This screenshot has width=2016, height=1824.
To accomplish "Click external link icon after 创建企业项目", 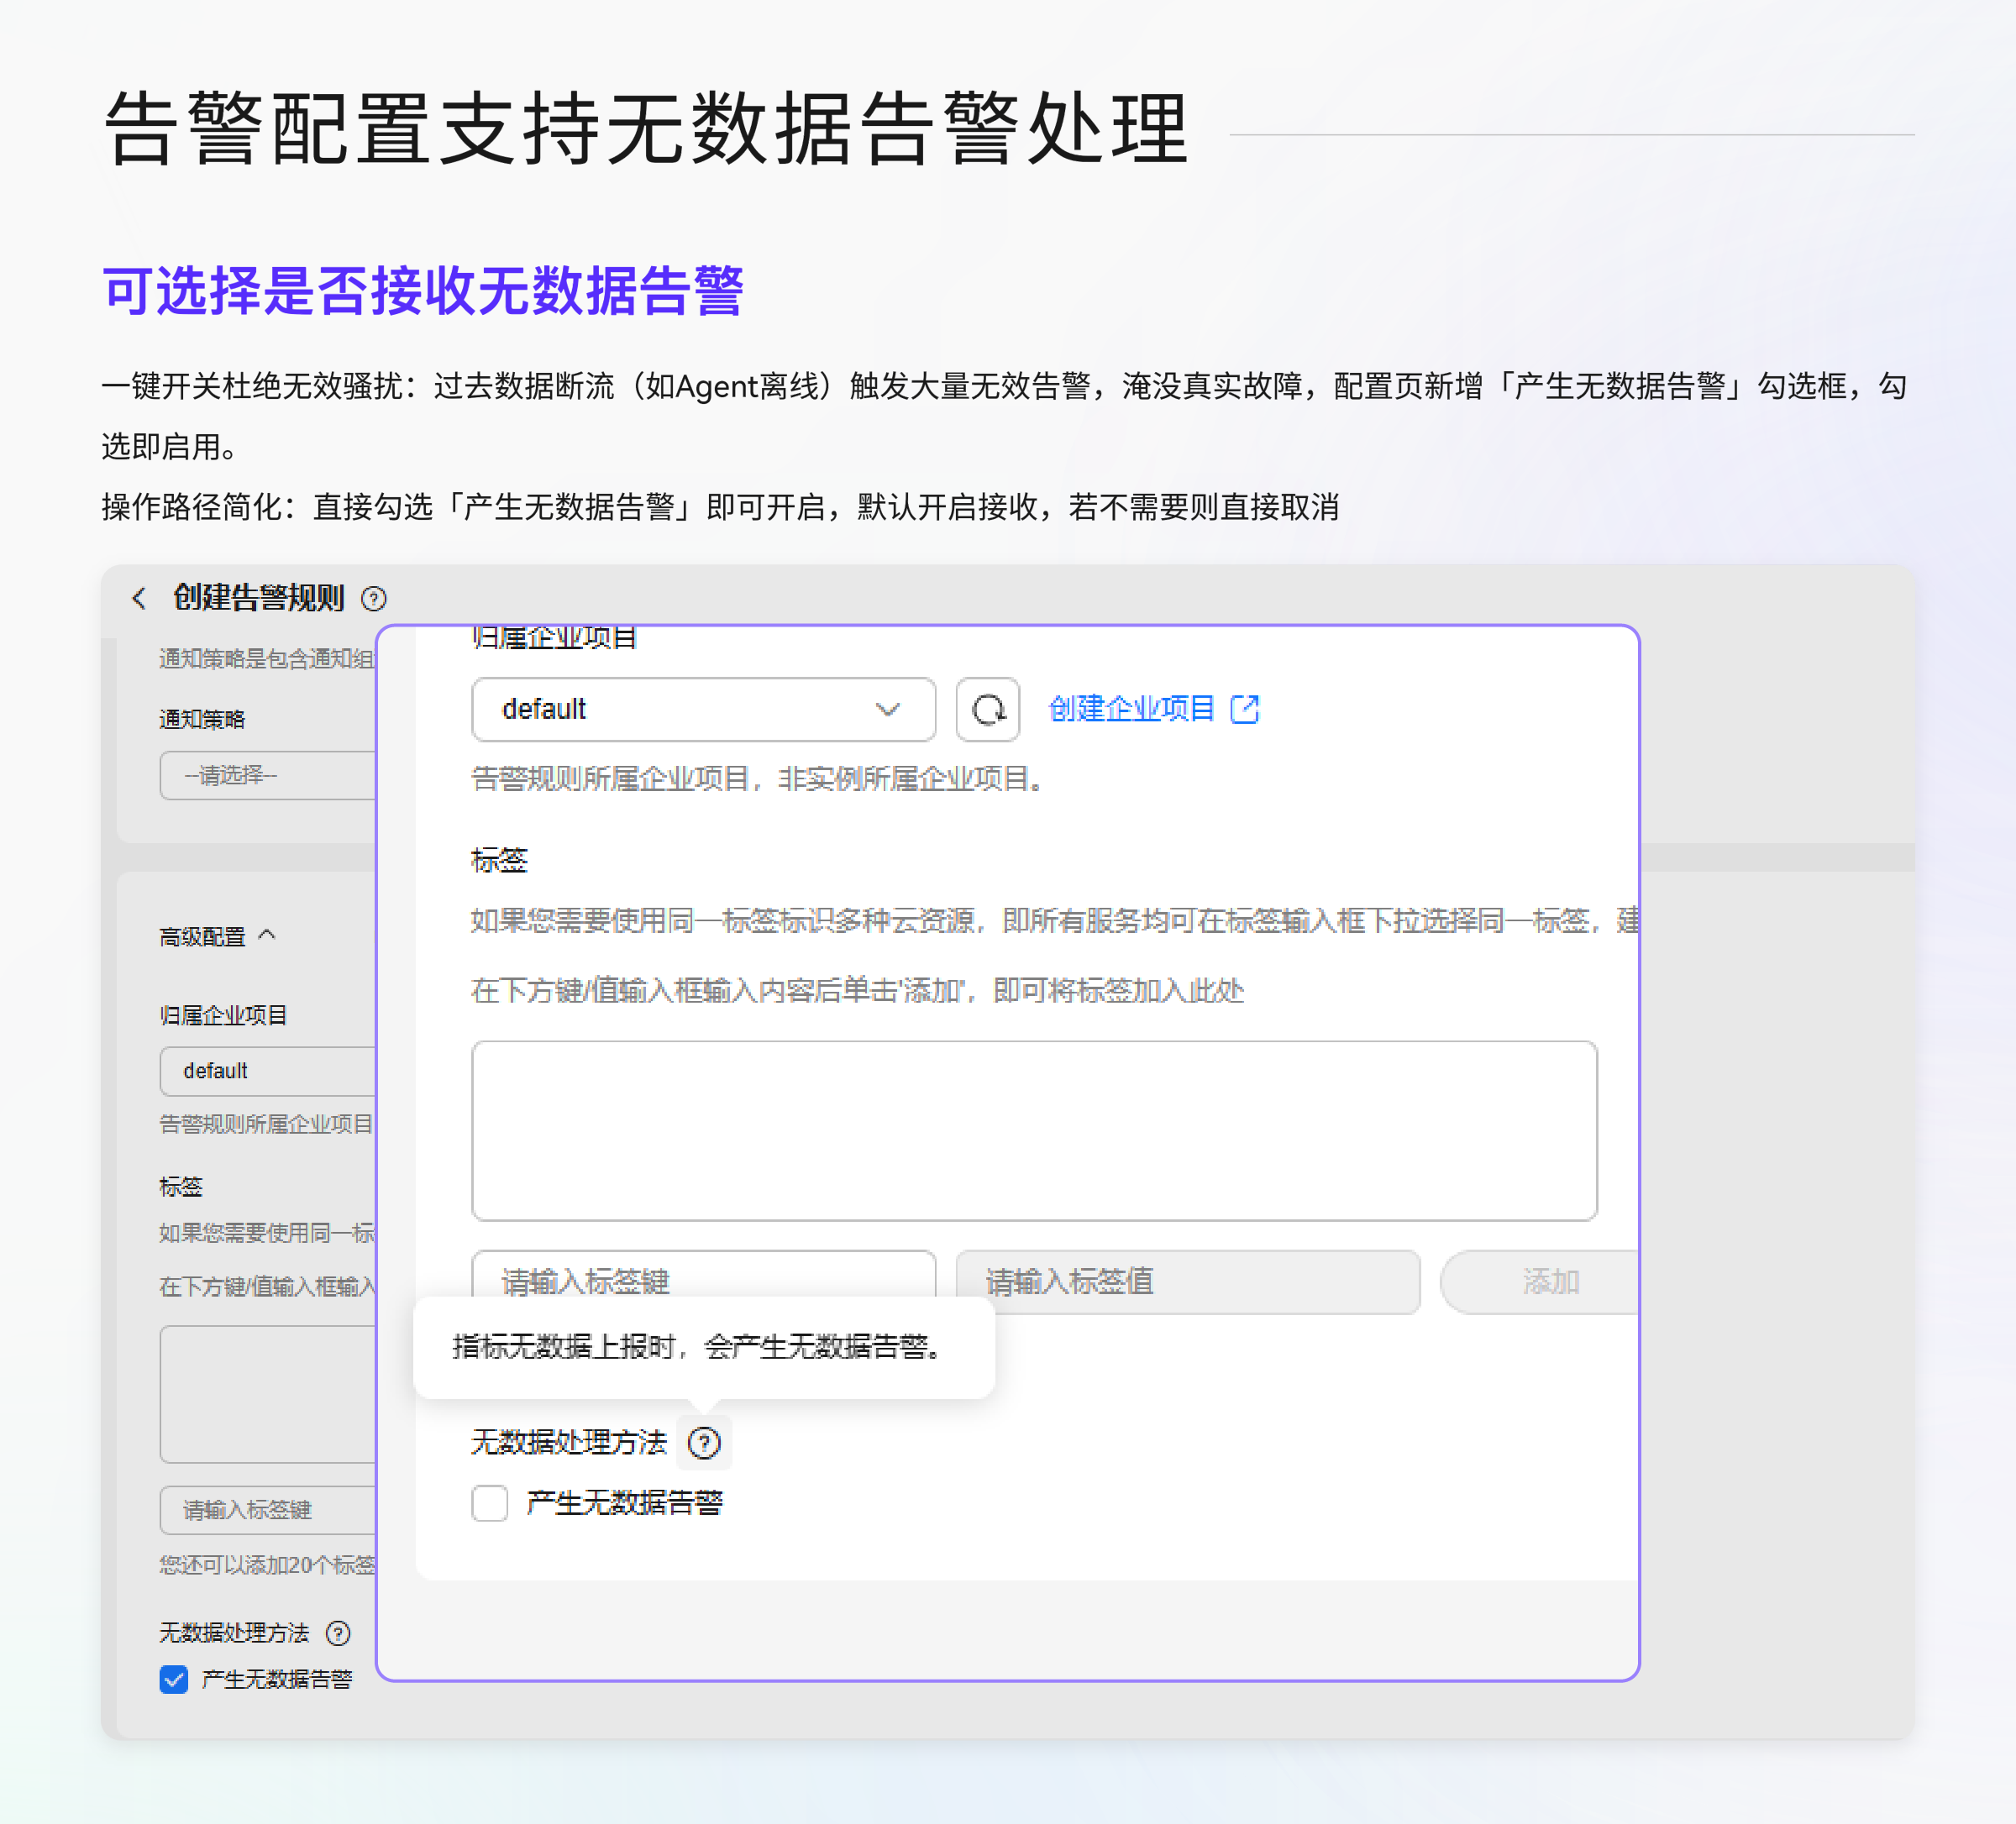I will (x=1245, y=709).
